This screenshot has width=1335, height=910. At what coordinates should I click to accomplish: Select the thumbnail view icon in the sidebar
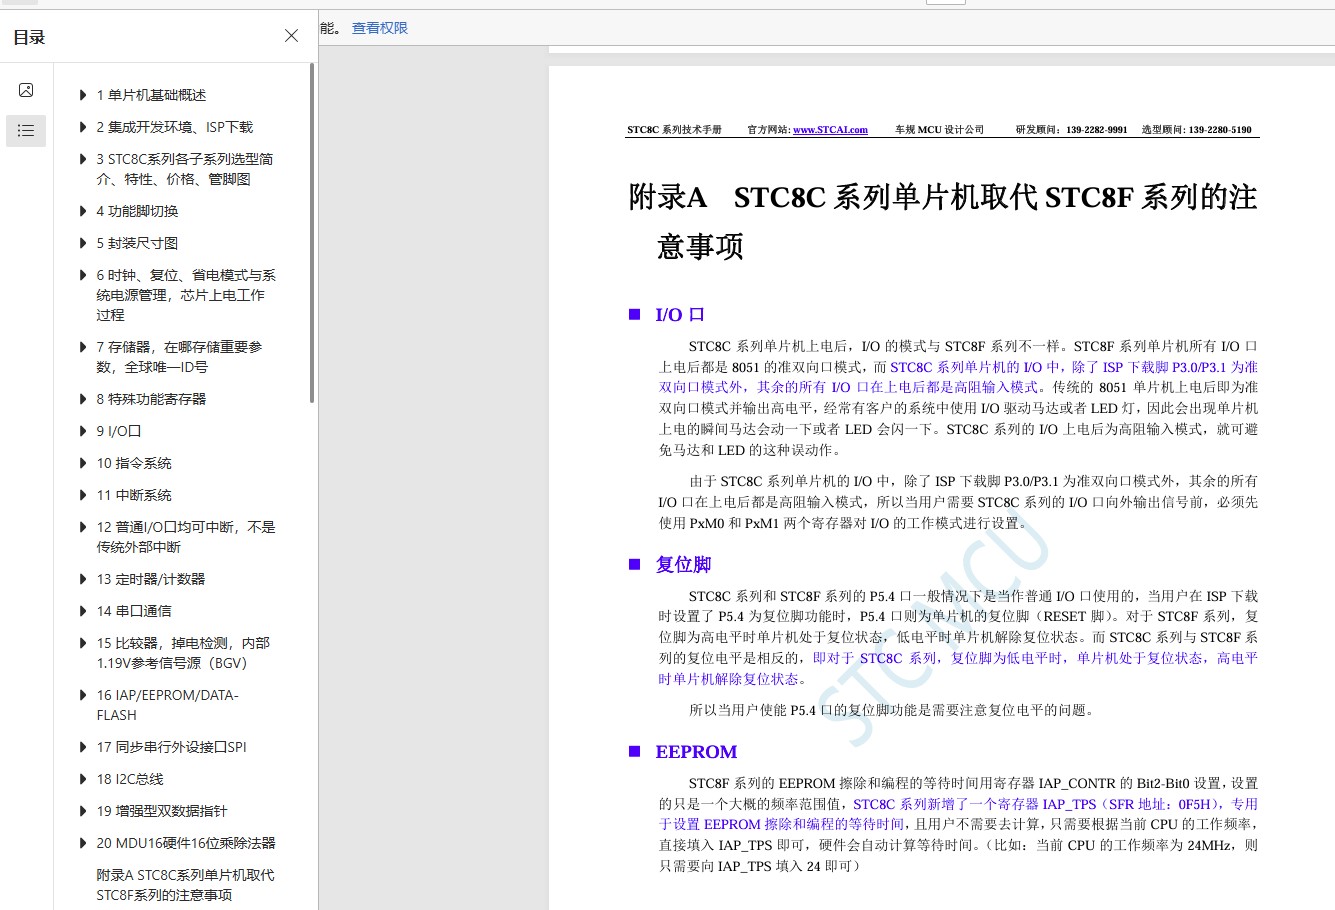click(25, 89)
